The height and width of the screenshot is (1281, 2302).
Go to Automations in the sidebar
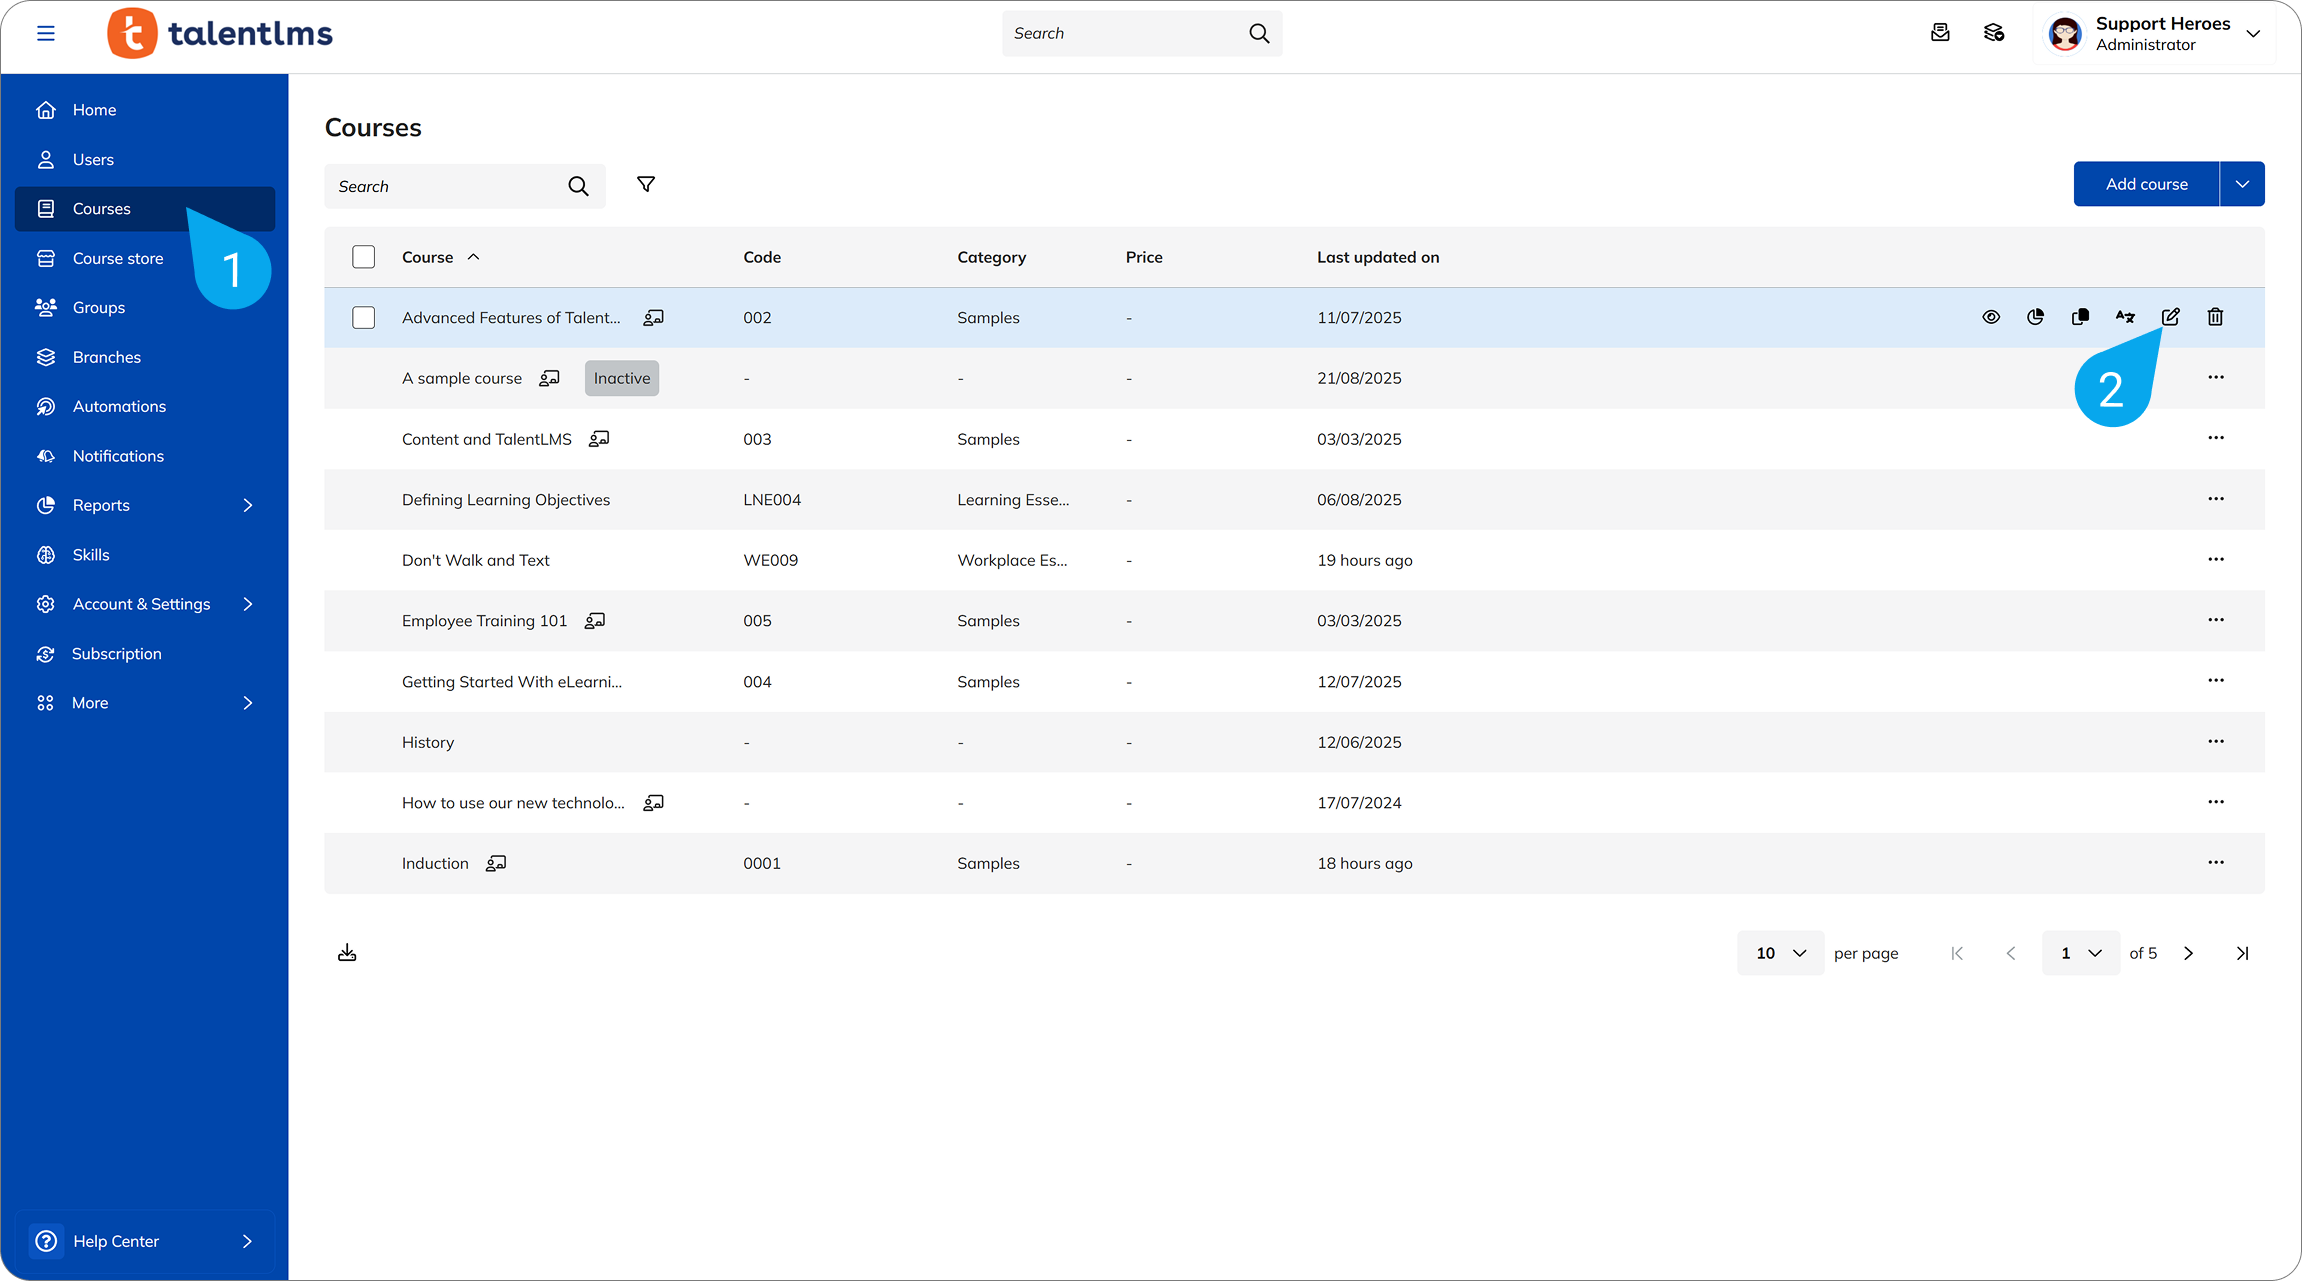pyautogui.click(x=119, y=407)
